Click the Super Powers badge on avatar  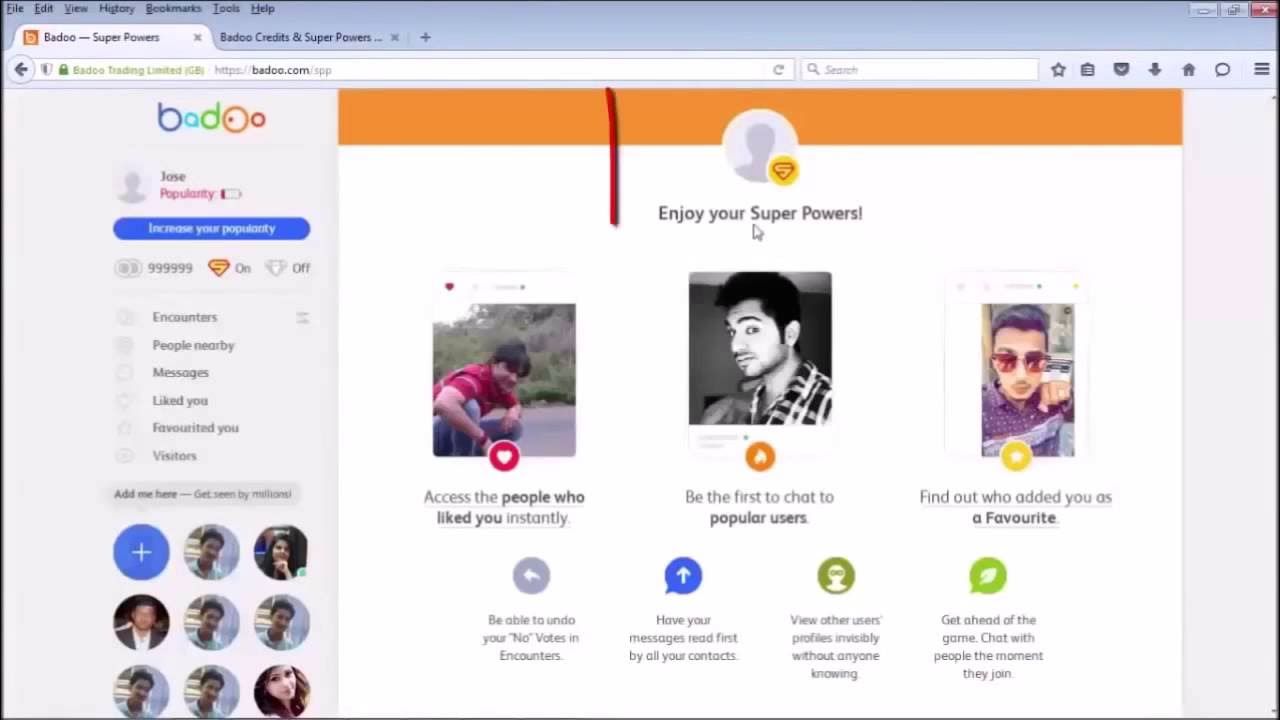coord(783,171)
